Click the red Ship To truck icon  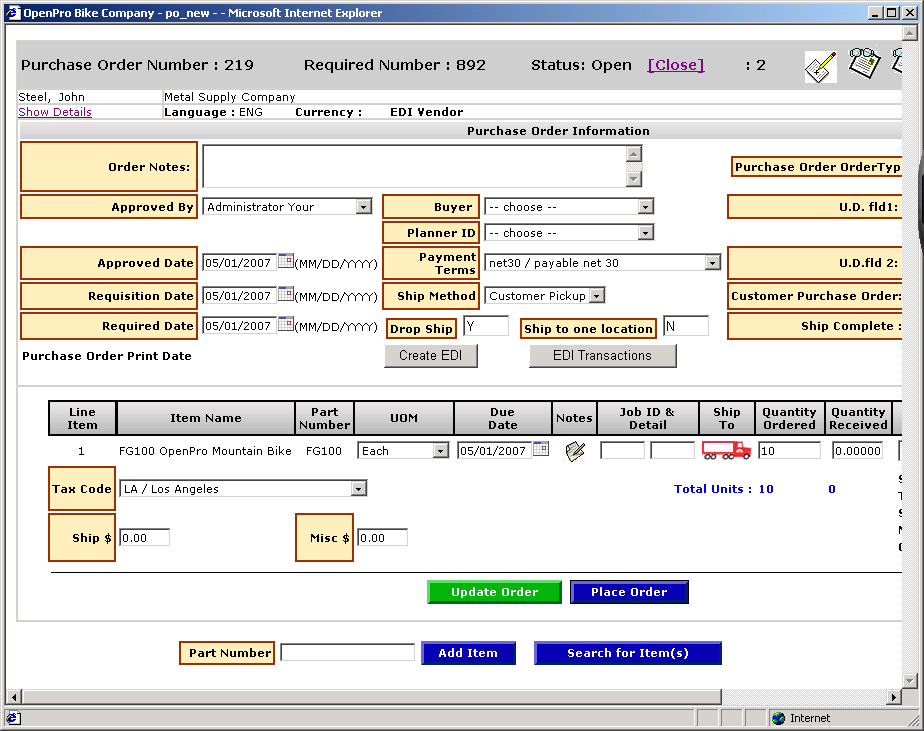click(x=726, y=450)
